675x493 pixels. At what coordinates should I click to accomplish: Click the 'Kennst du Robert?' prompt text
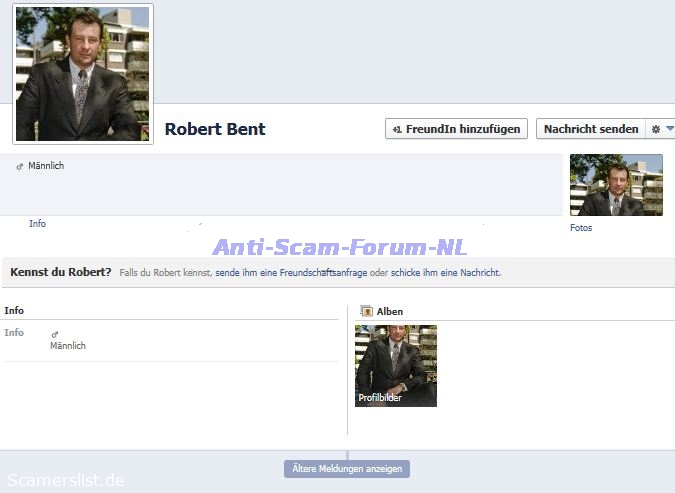tap(61, 272)
